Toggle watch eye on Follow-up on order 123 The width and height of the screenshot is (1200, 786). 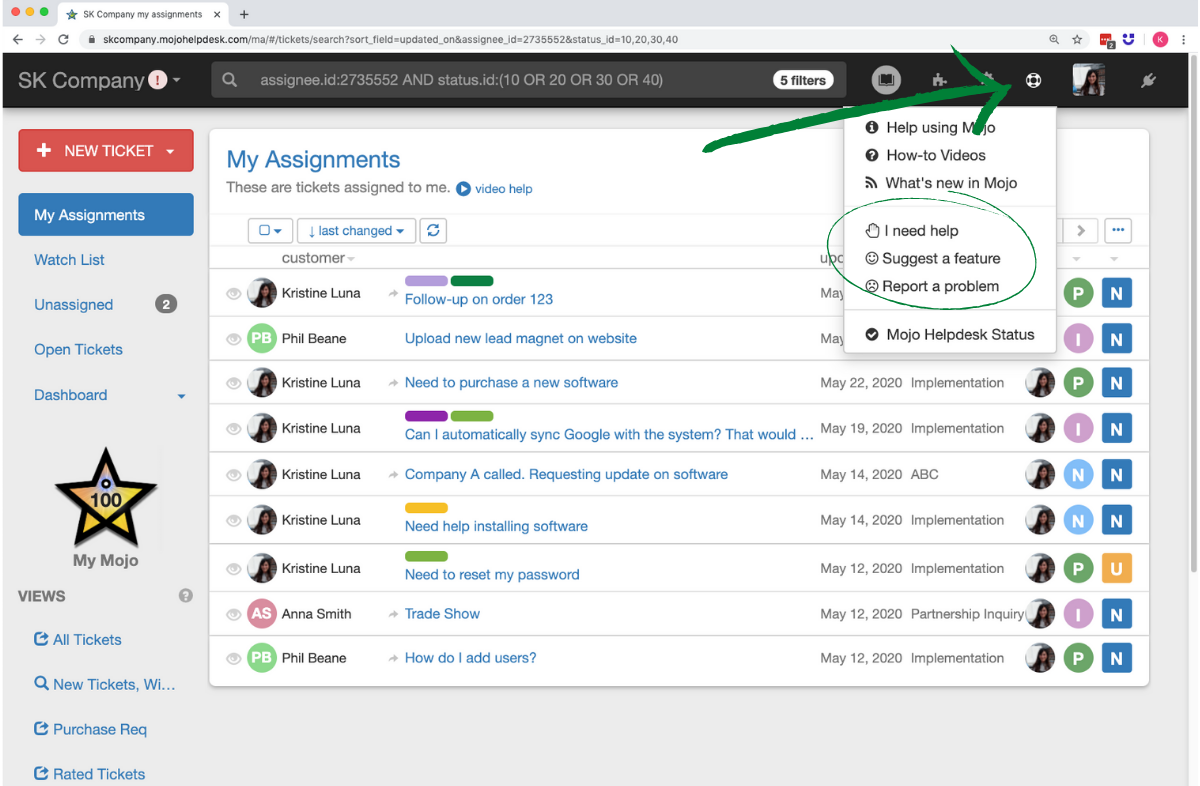[233, 294]
